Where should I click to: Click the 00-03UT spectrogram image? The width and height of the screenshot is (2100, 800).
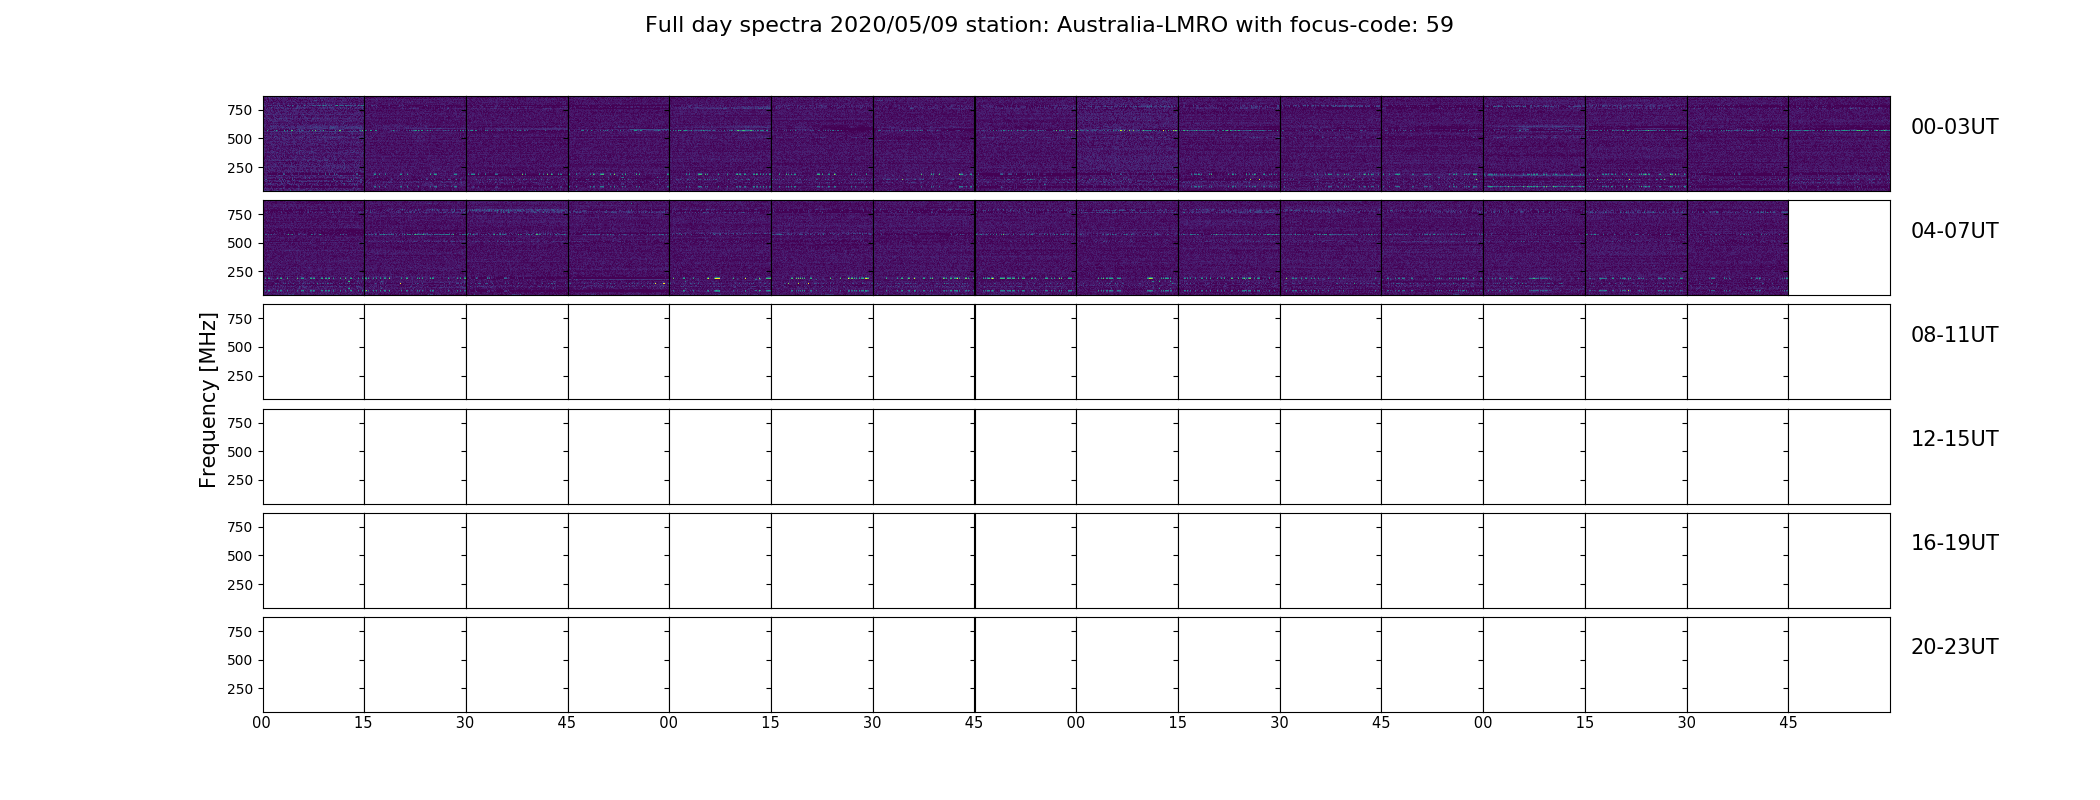1076,144
